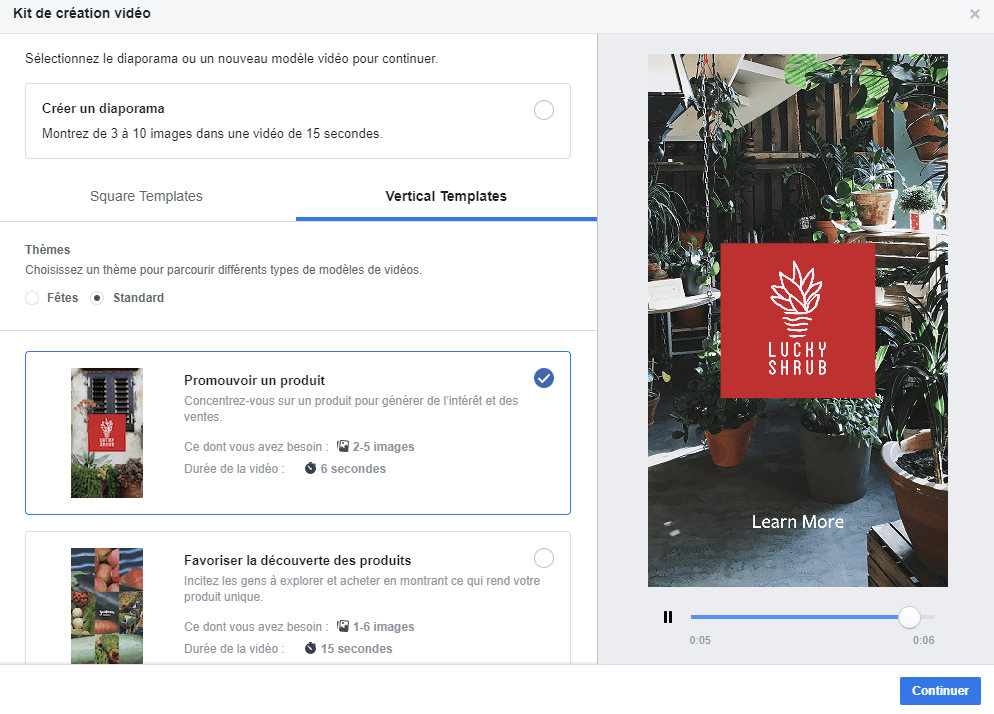Click the 15 secondes timer icon
The image size is (994, 714).
point(310,648)
